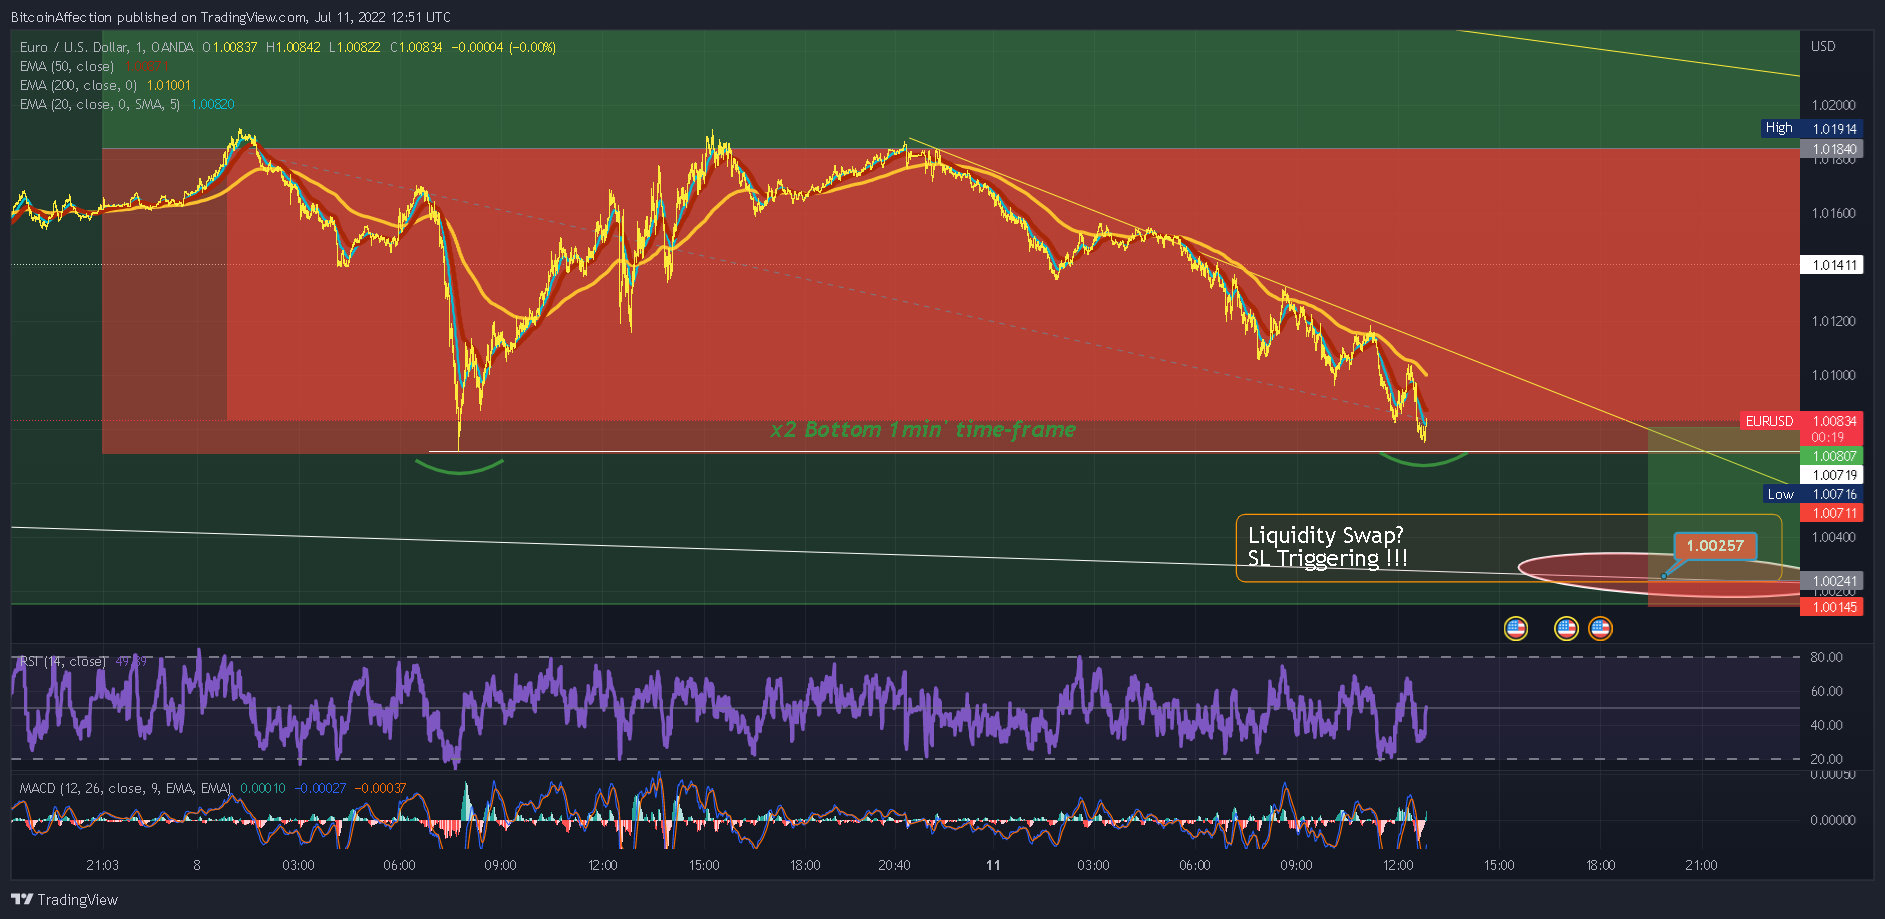Click the 21:03 time axis label

[102, 865]
